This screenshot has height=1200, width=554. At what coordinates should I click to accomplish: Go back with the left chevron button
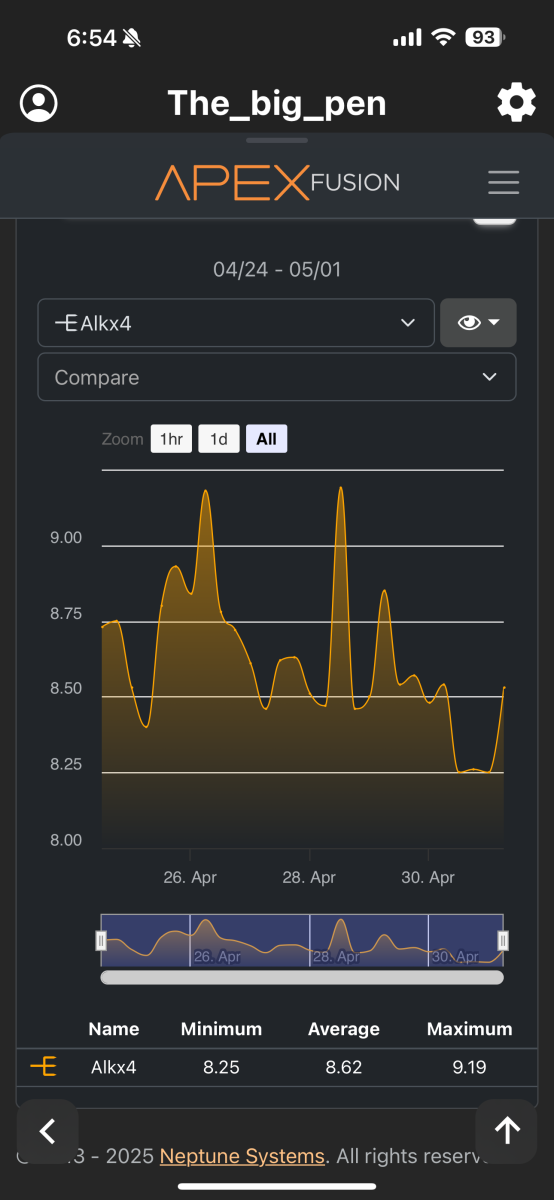(x=47, y=1130)
